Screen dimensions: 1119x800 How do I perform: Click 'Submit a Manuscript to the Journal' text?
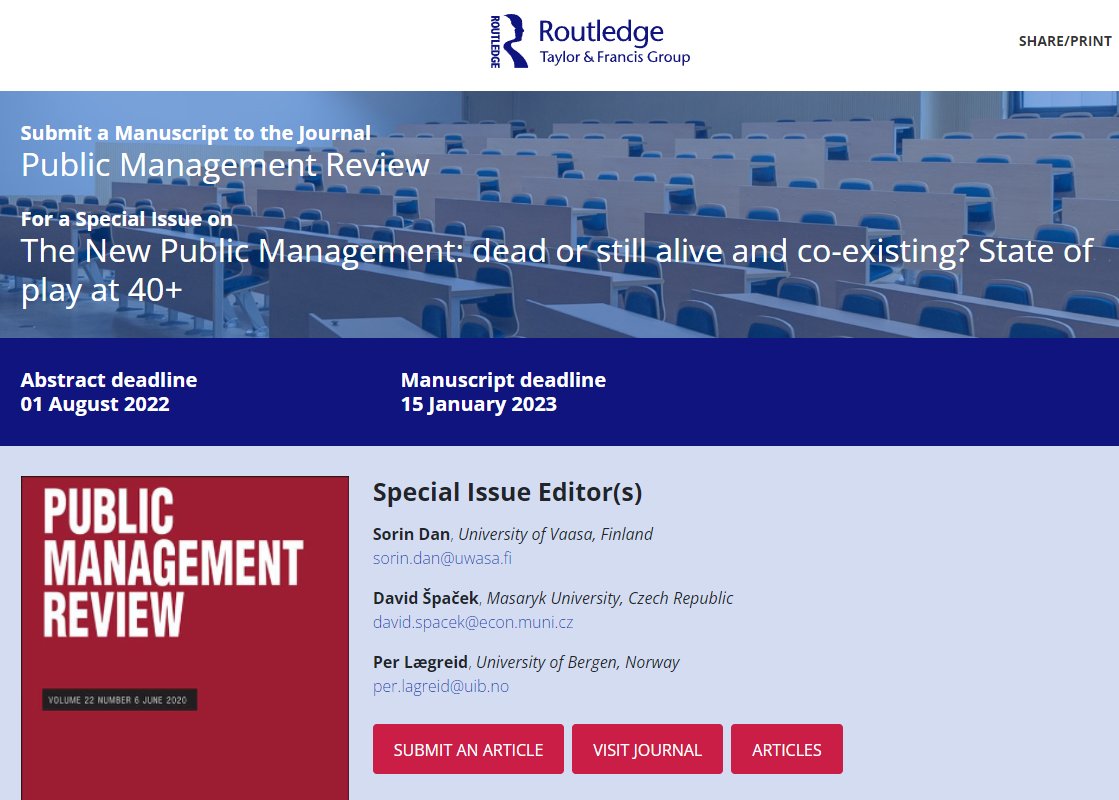[x=196, y=133]
